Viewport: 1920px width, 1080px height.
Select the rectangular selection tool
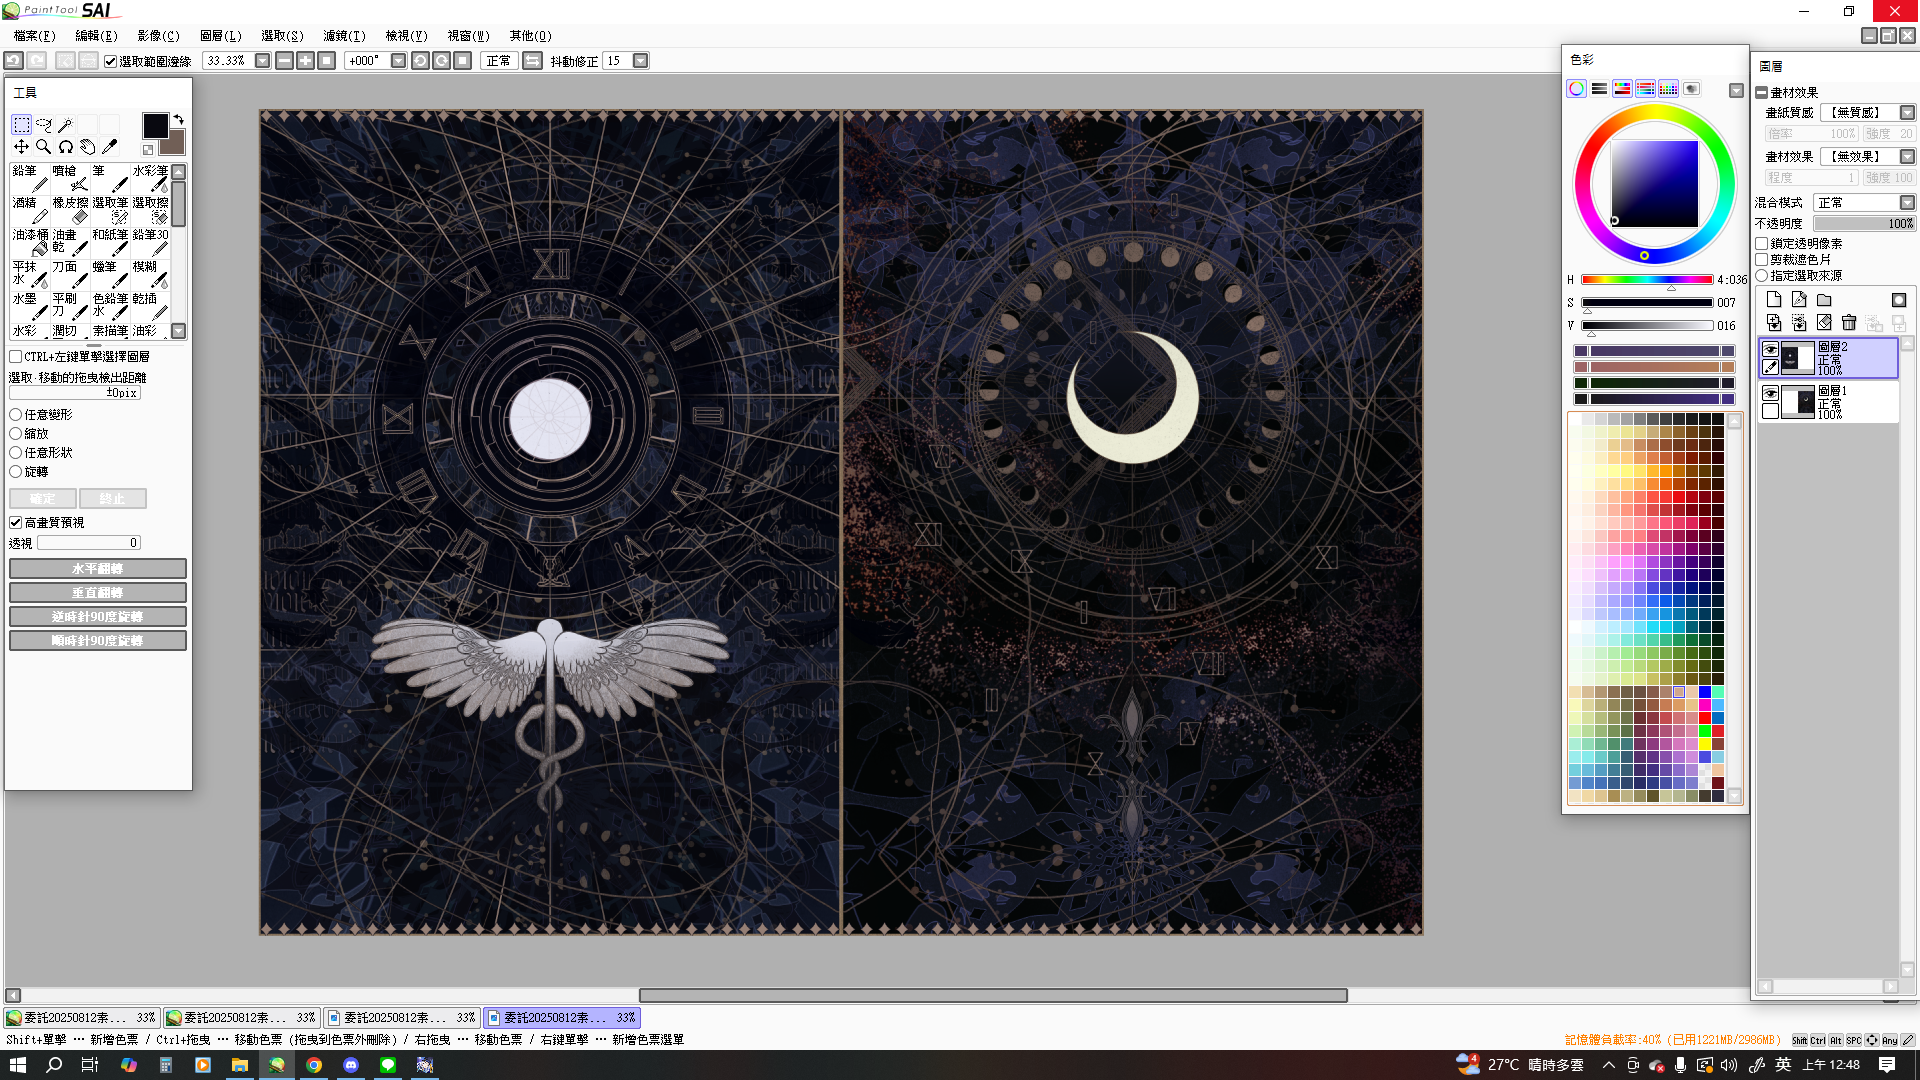coord(21,125)
